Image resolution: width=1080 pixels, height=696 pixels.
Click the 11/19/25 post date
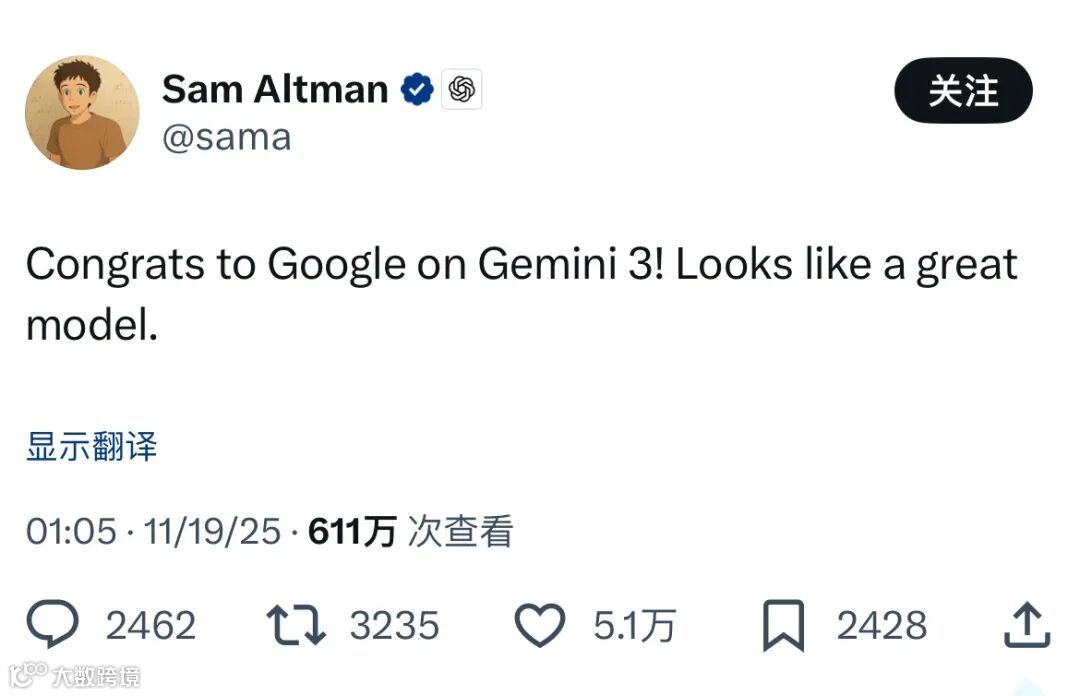pos(212,531)
